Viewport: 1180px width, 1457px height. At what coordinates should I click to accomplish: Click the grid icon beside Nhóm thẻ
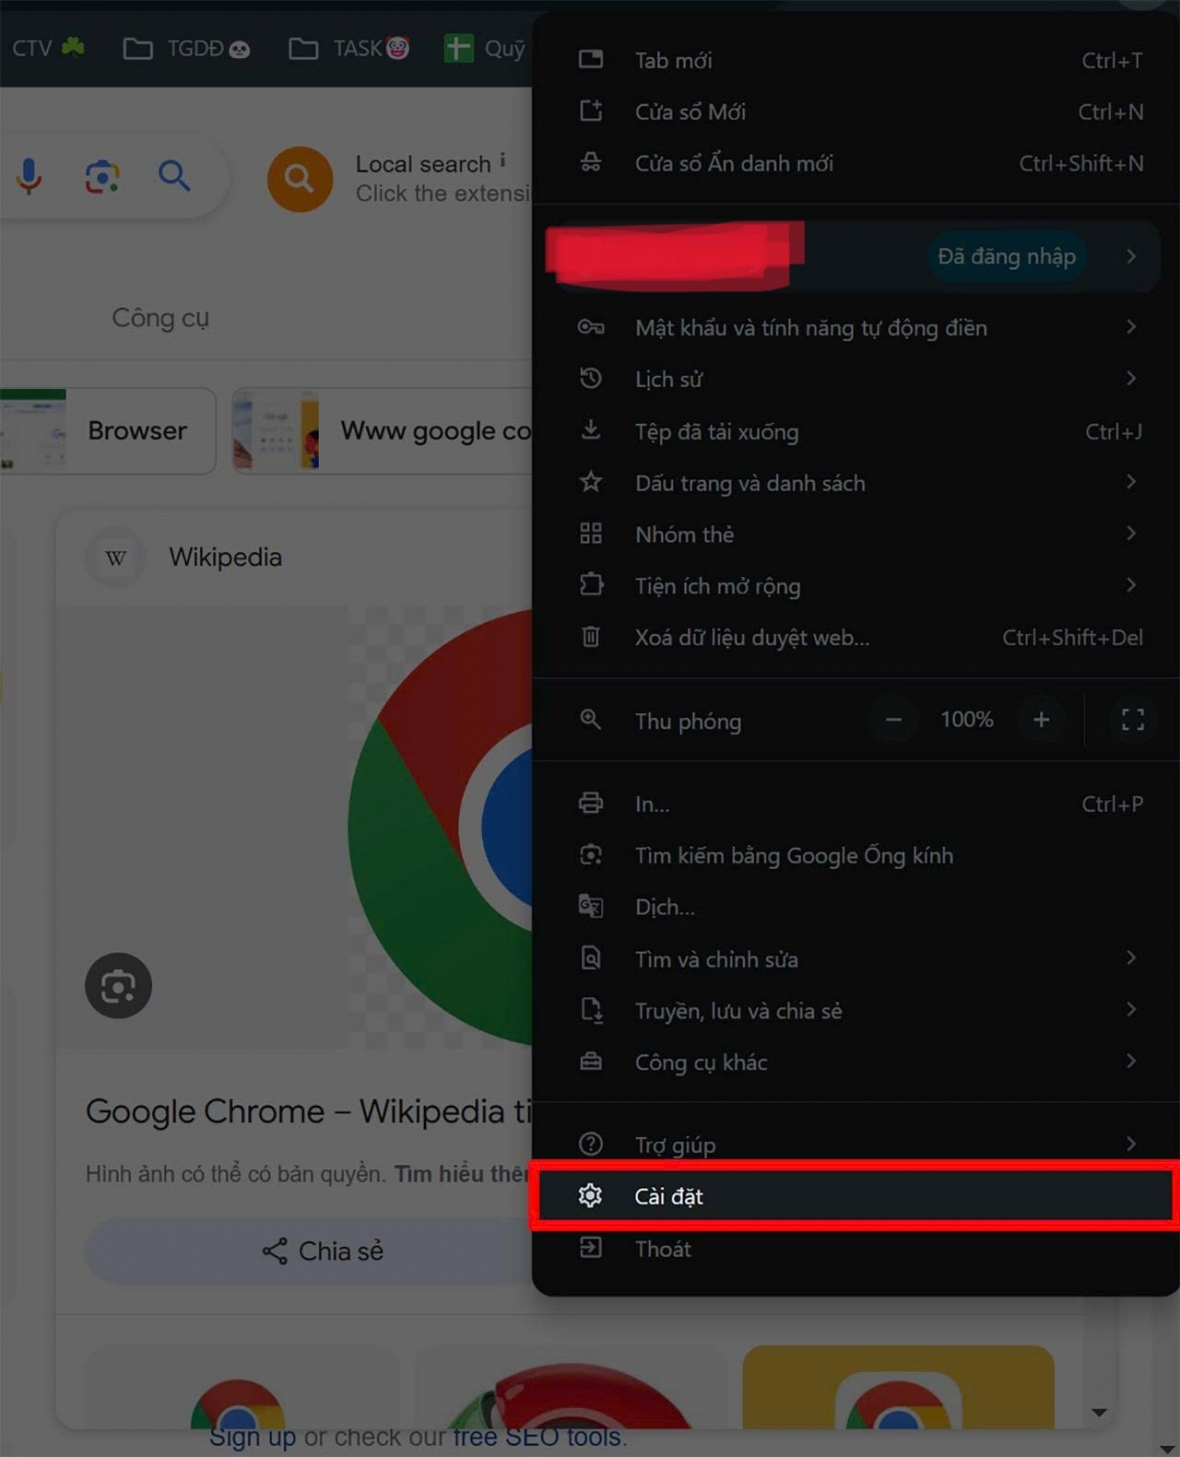tap(591, 533)
